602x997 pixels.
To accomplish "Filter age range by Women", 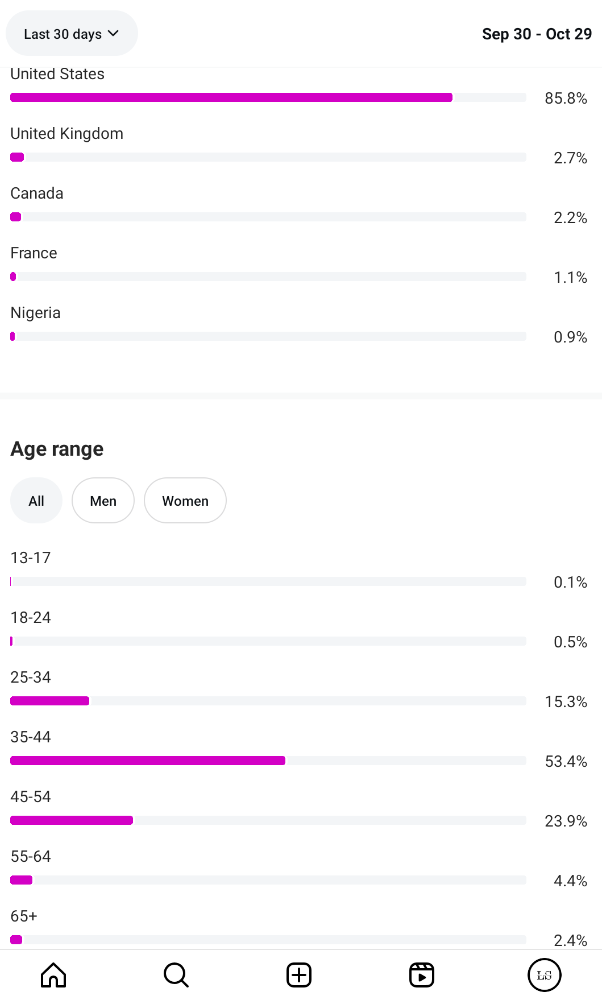I will 185,501.
